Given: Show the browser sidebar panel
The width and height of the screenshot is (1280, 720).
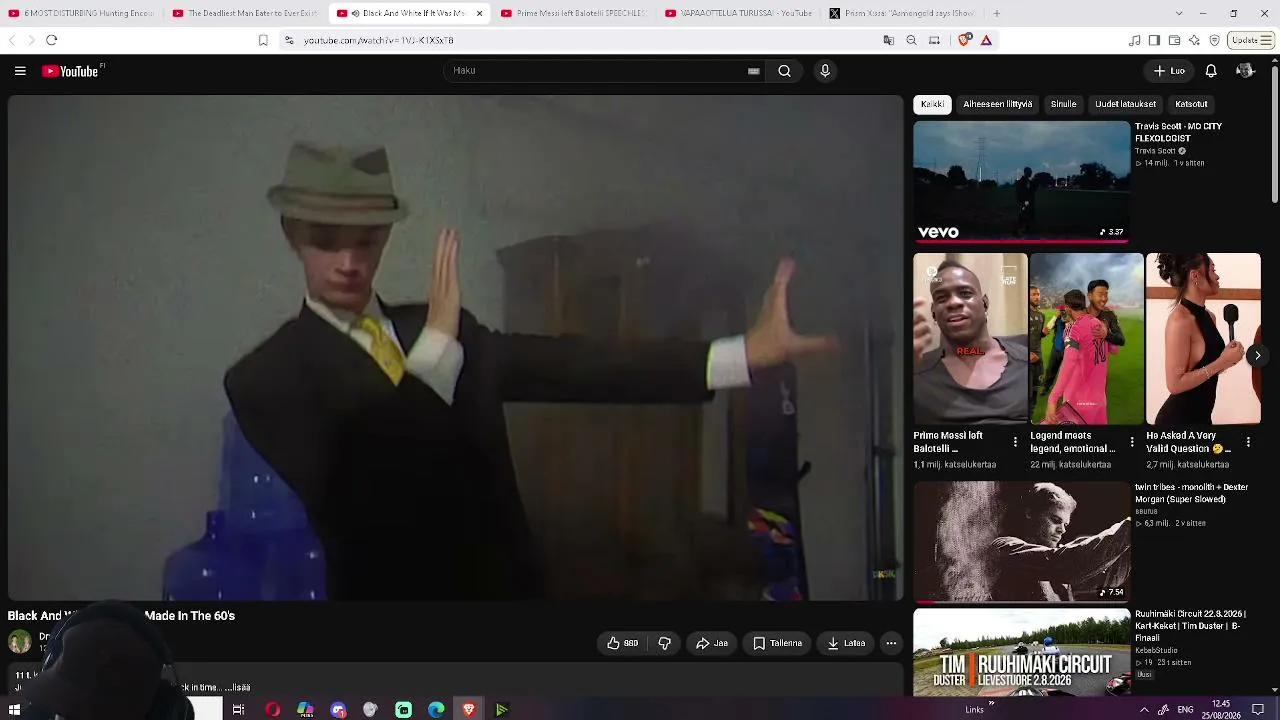Looking at the screenshot, I should point(1154,40).
